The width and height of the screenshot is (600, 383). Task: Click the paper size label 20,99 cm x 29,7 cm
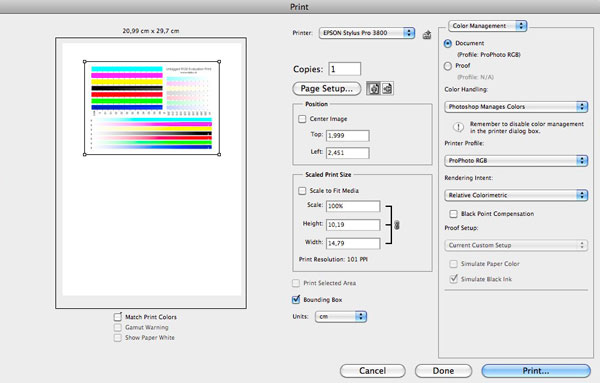(x=151, y=31)
